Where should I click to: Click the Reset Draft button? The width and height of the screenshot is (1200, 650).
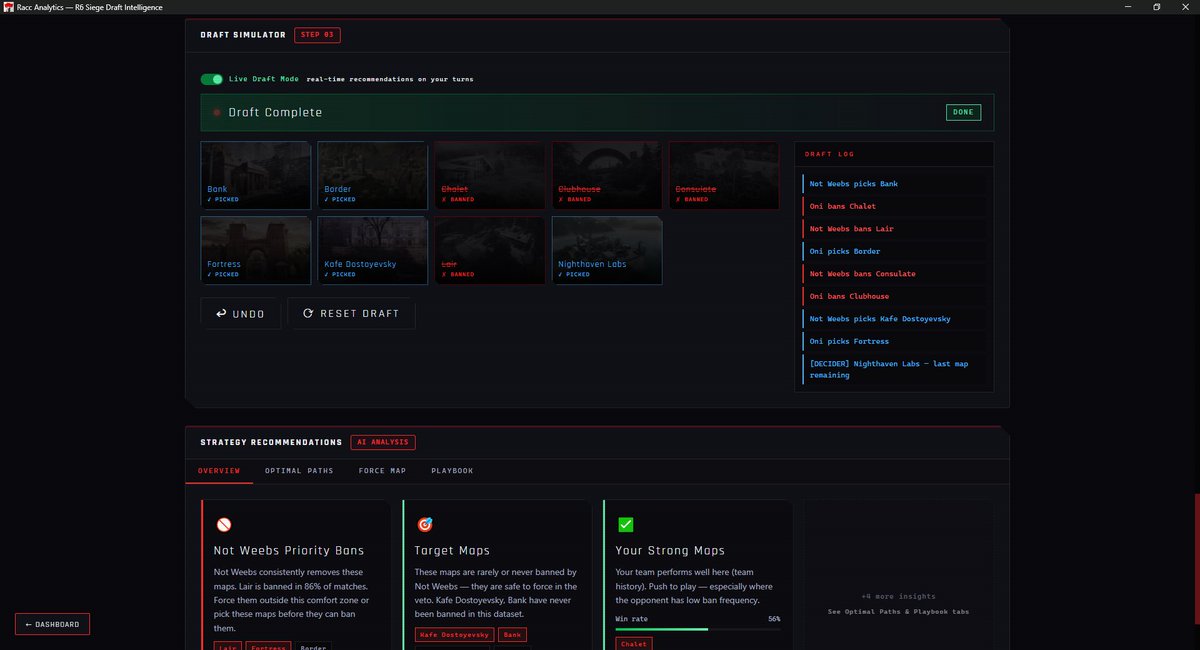pos(351,313)
